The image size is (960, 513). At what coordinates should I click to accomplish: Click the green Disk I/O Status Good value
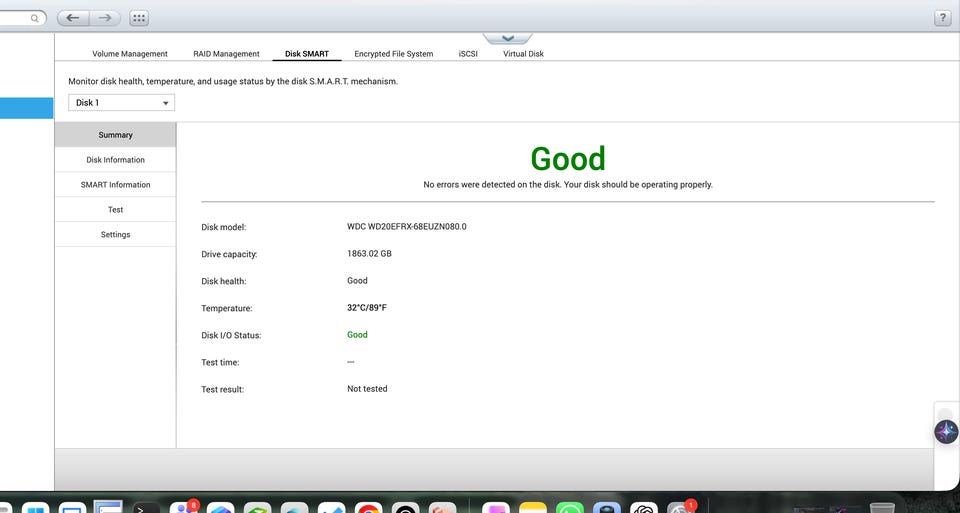pos(357,335)
